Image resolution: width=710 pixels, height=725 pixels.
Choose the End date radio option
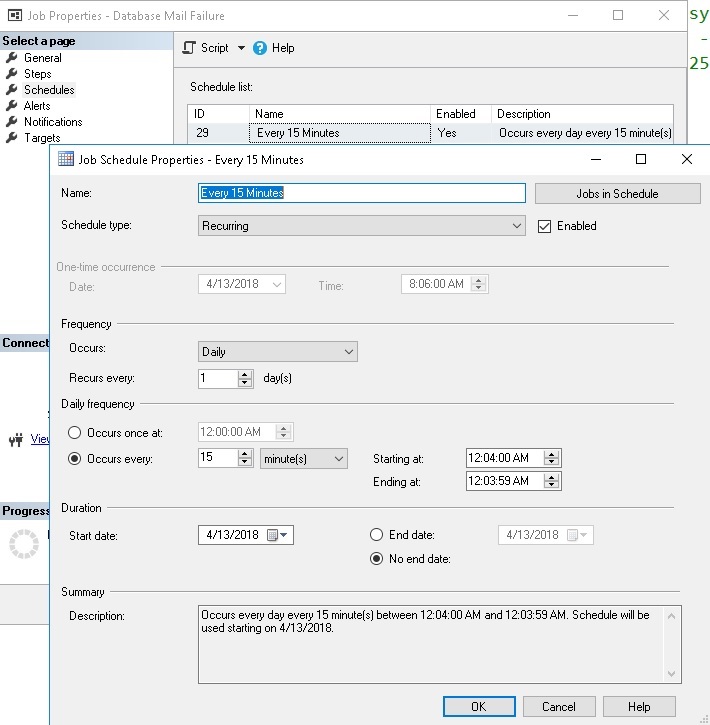pos(376,535)
